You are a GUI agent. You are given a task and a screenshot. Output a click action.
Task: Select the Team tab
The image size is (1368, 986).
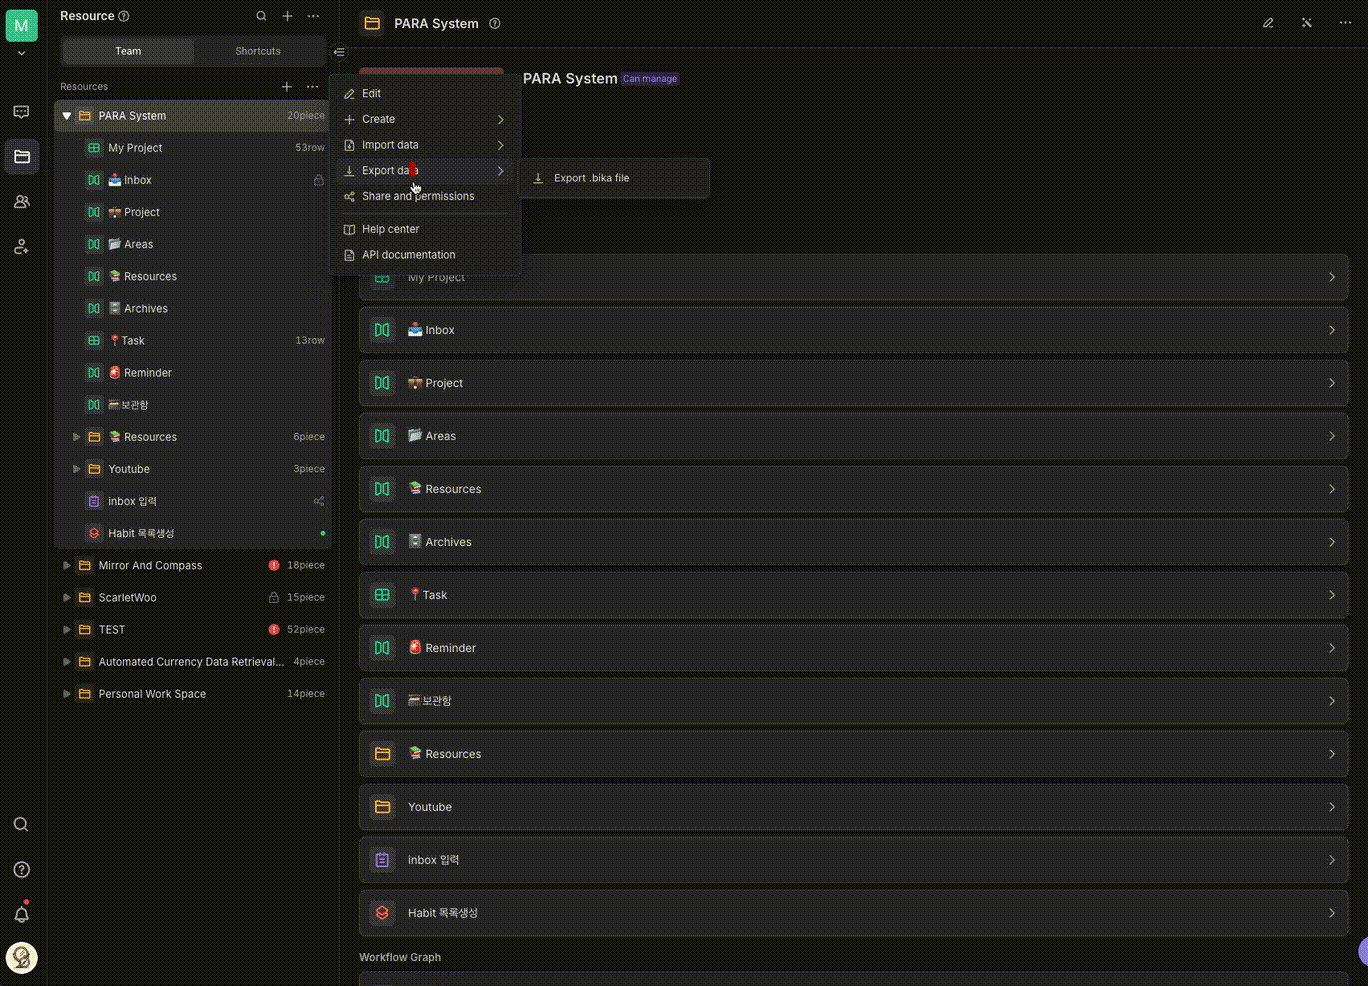pyautogui.click(x=128, y=51)
